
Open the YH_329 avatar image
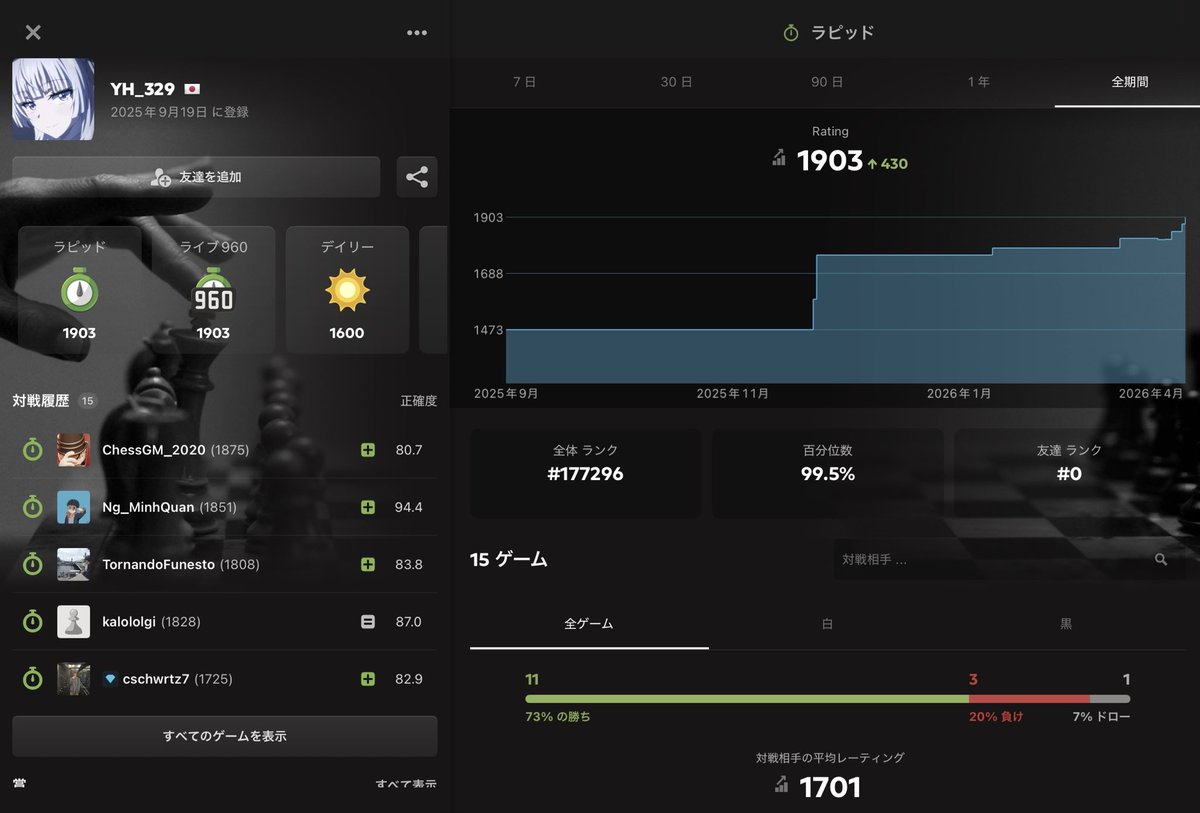[53, 99]
